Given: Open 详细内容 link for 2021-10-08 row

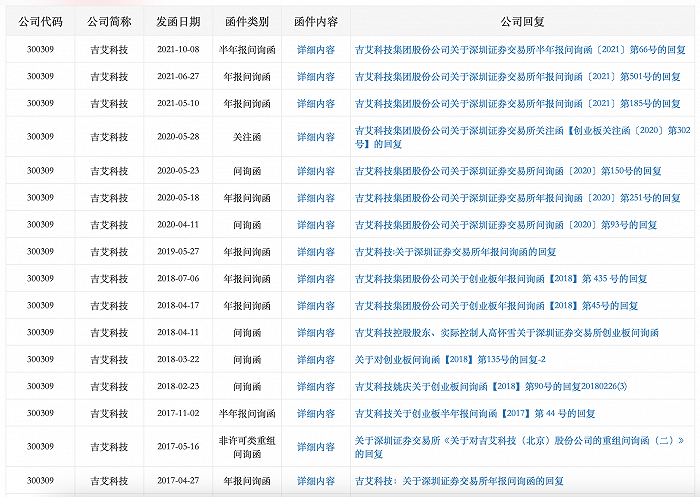Looking at the screenshot, I should tap(316, 50).
